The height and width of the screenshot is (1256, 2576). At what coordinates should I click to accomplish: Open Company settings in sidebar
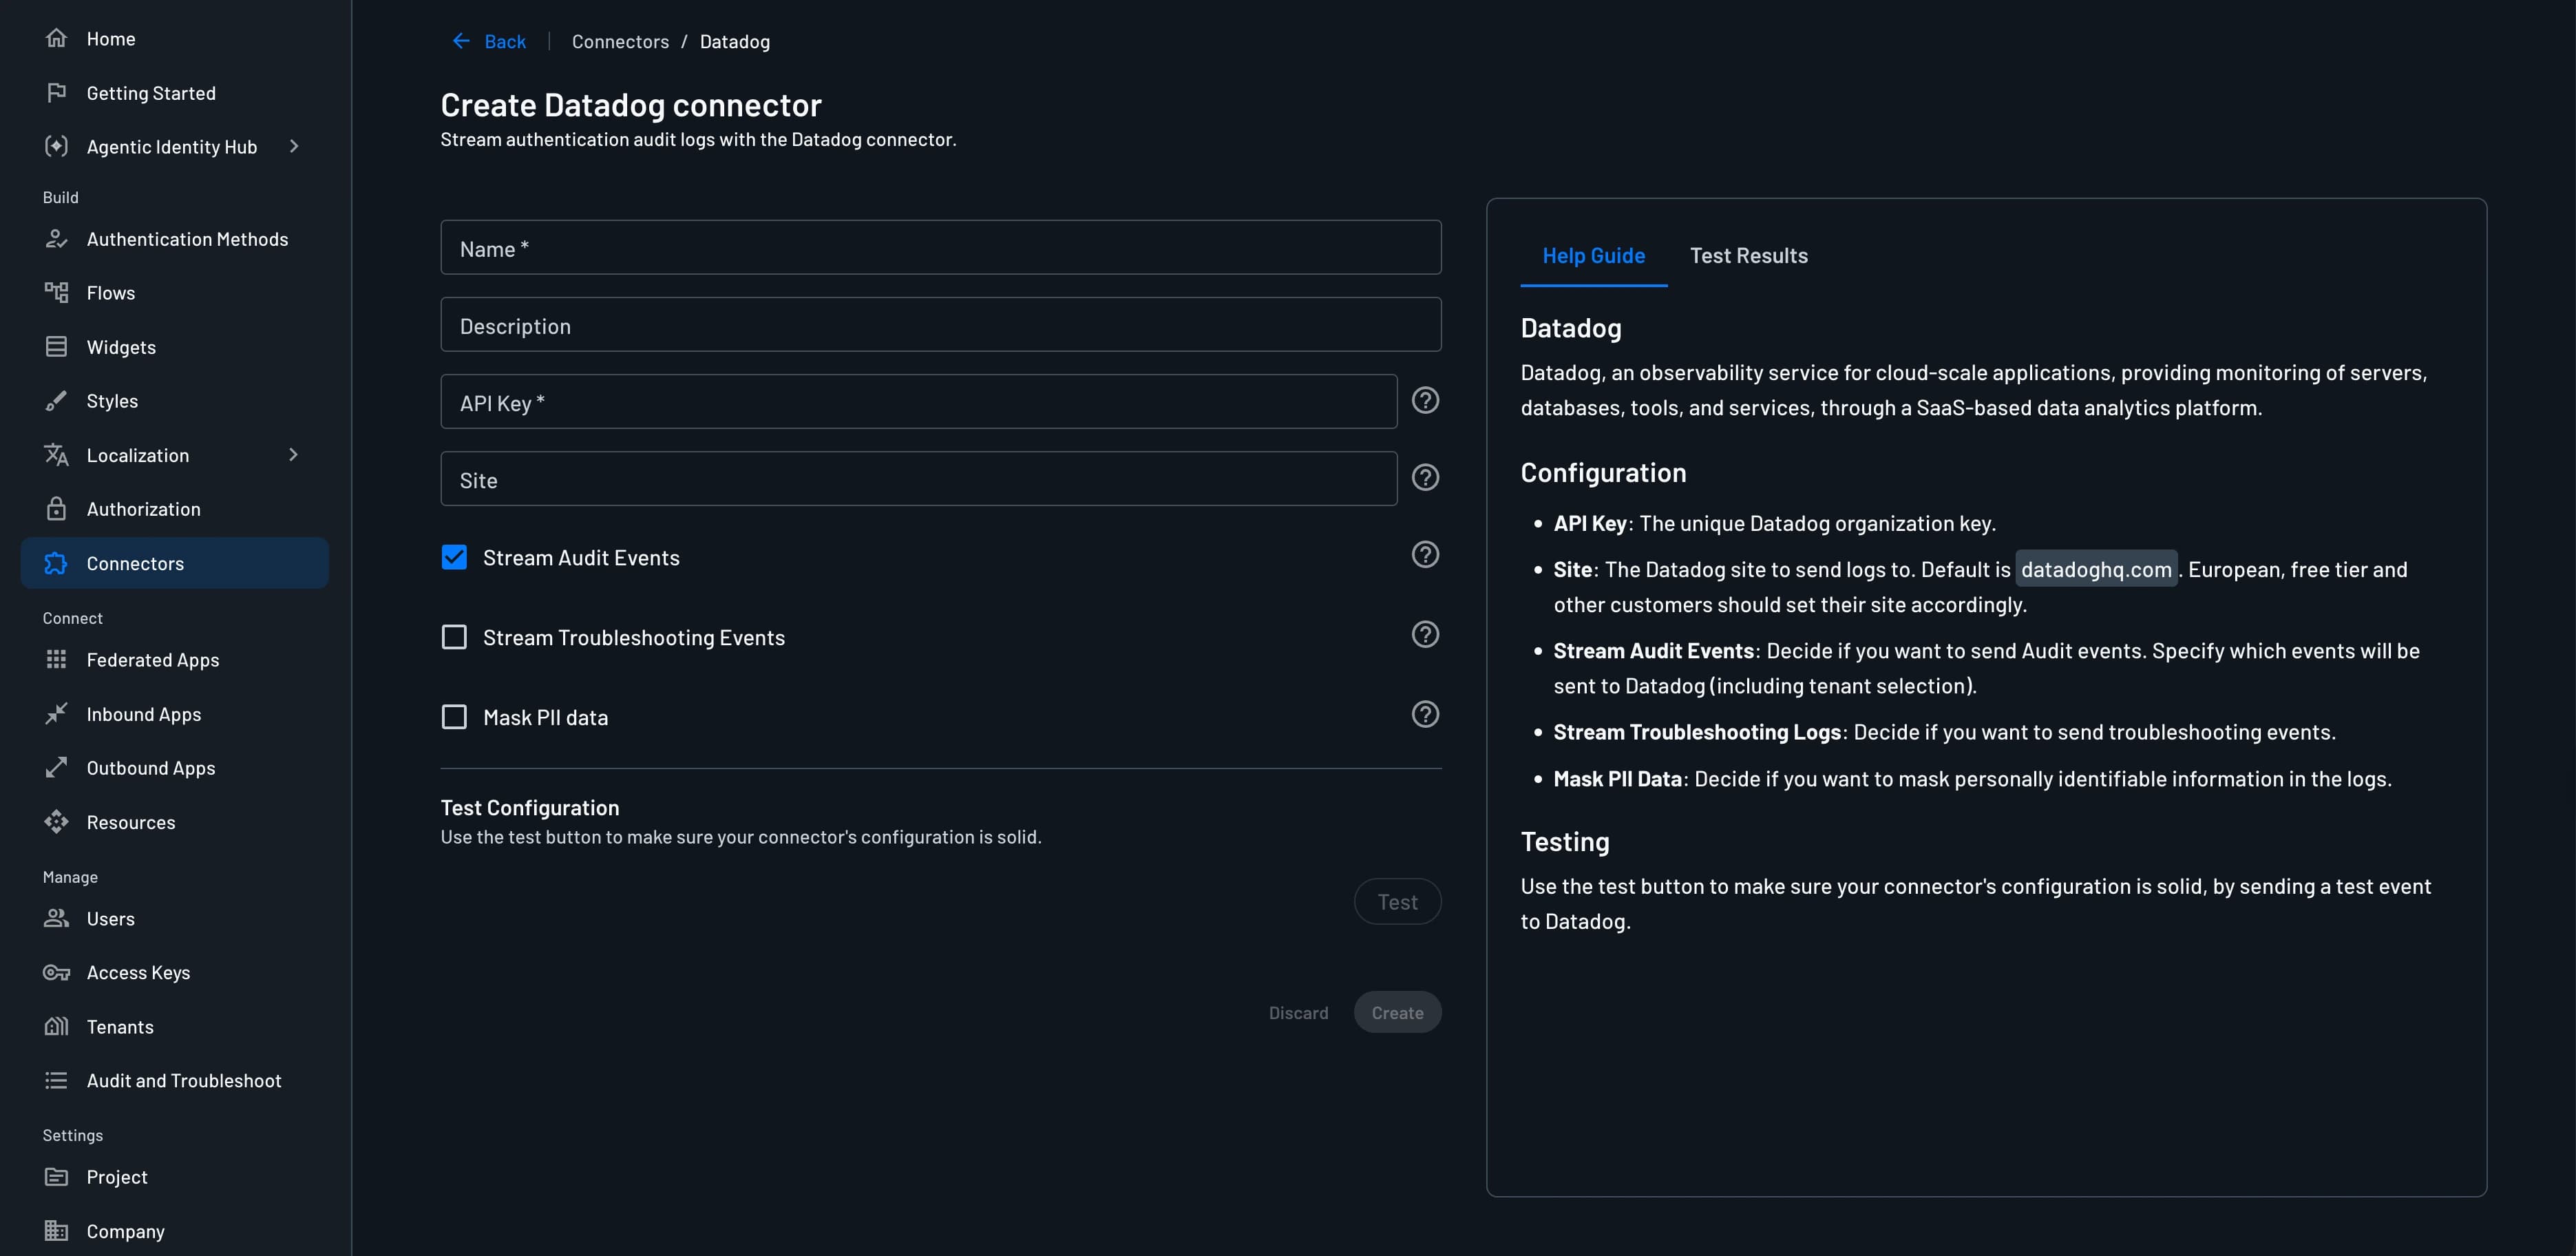point(175,1231)
